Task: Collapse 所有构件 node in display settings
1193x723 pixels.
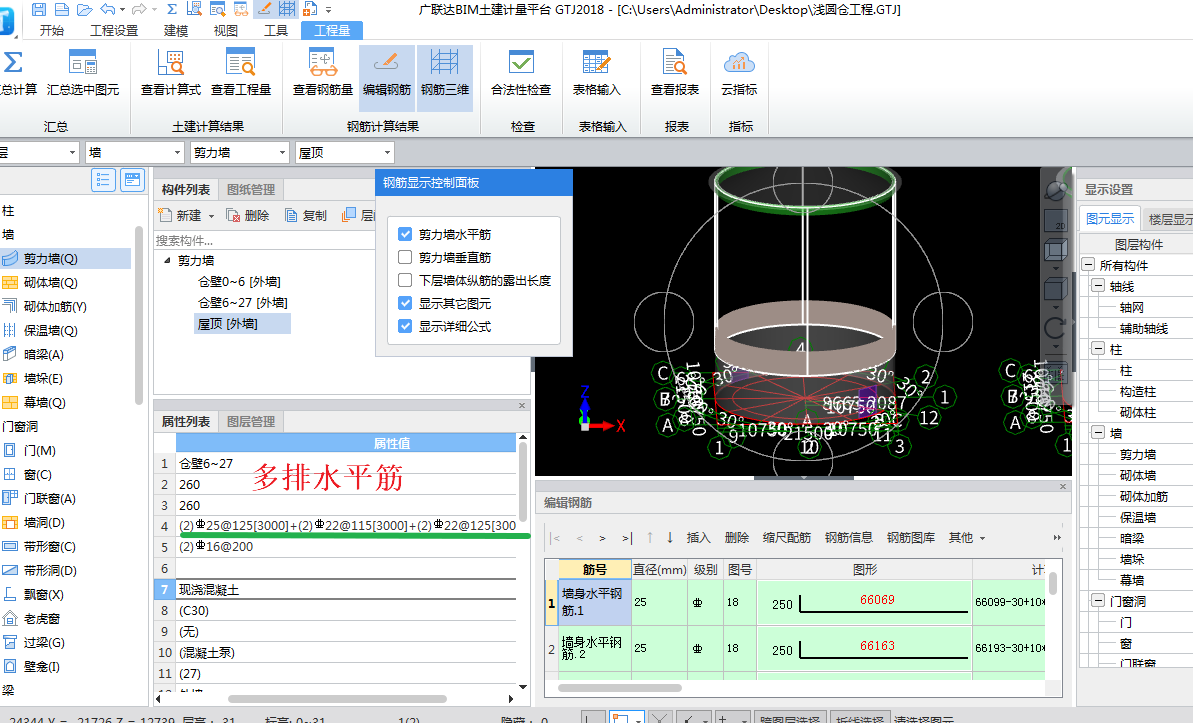Action: click(1089, 265)
